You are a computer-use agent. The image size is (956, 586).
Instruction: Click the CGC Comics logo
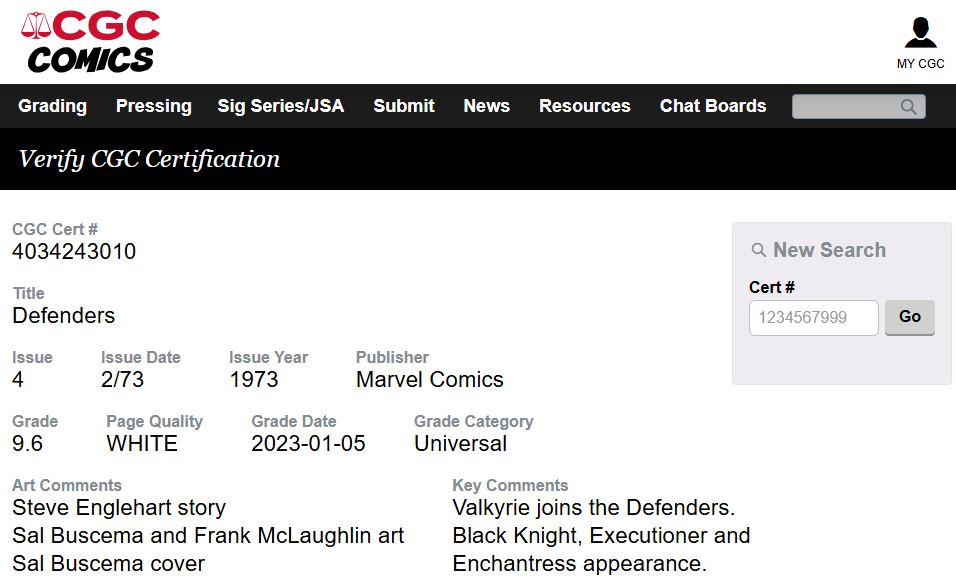90,42
